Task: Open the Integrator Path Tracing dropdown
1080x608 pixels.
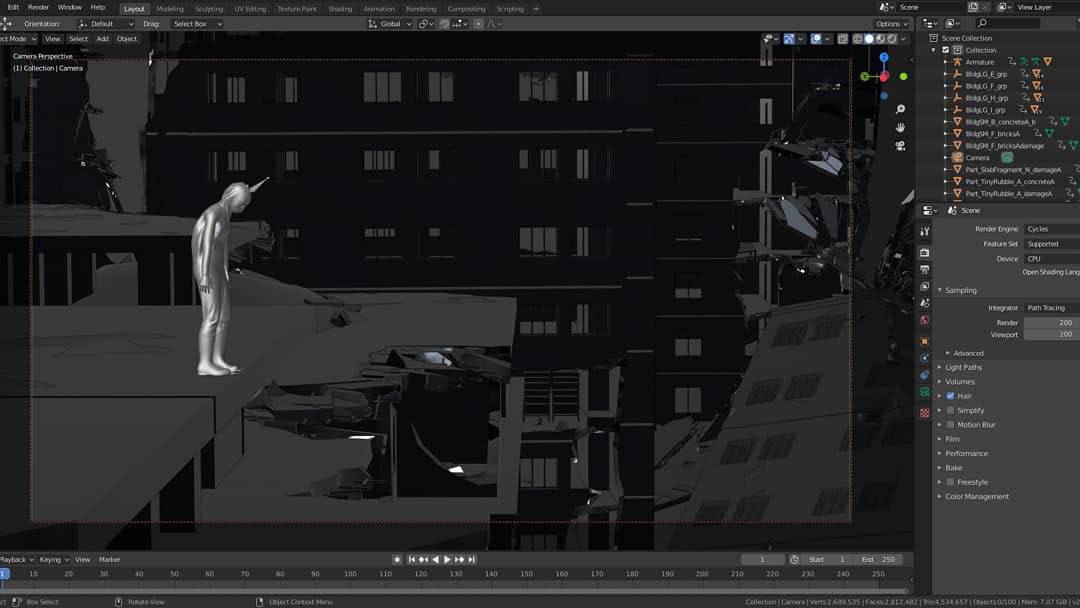Action: pos(1051,308)
